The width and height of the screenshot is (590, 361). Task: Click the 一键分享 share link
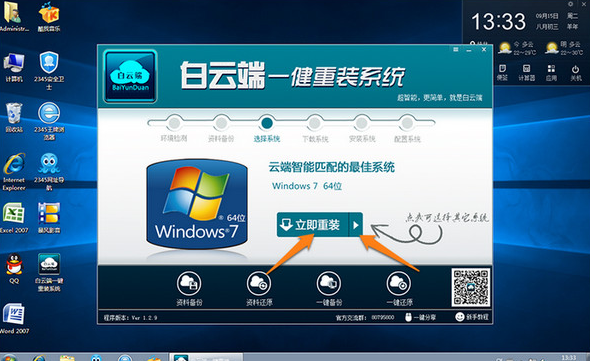420,317
